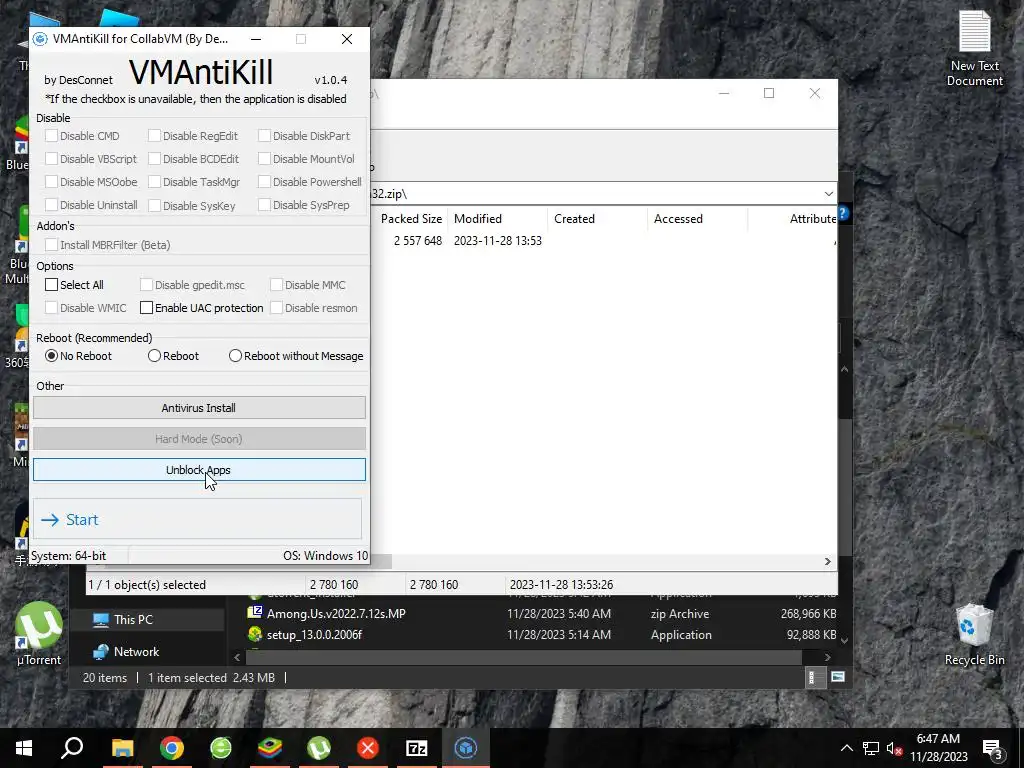Open Recycle Bin desktop icon

pyautogui.click(x=974, y=635)
